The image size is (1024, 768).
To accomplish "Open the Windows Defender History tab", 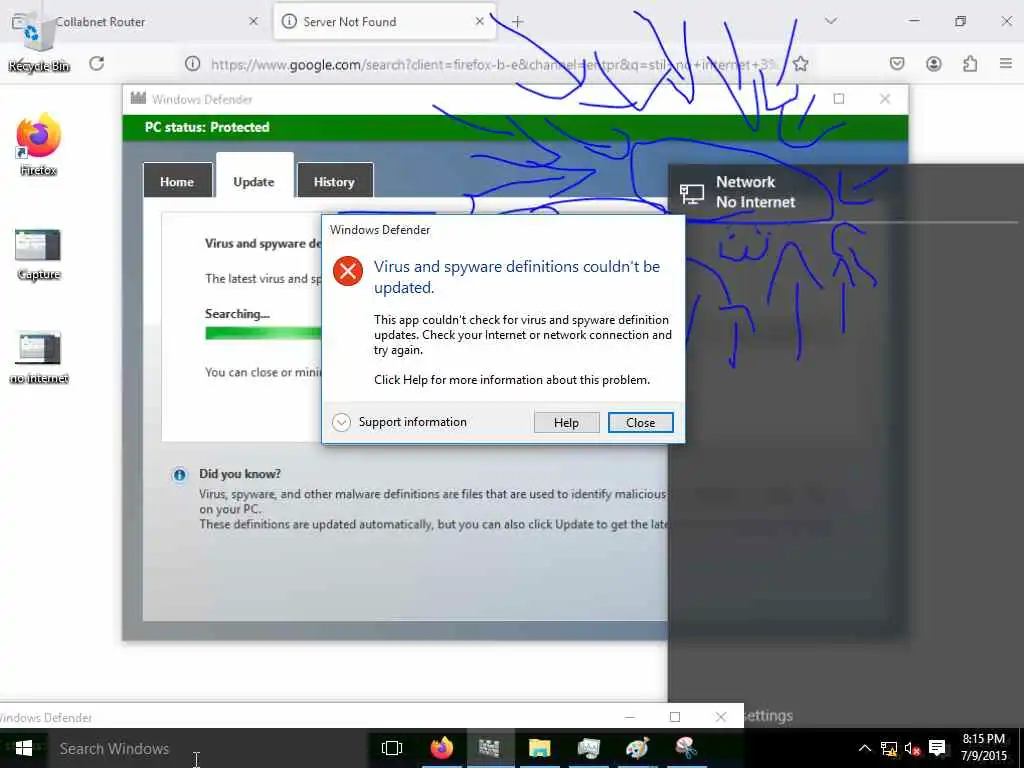I will pos(334,181).
